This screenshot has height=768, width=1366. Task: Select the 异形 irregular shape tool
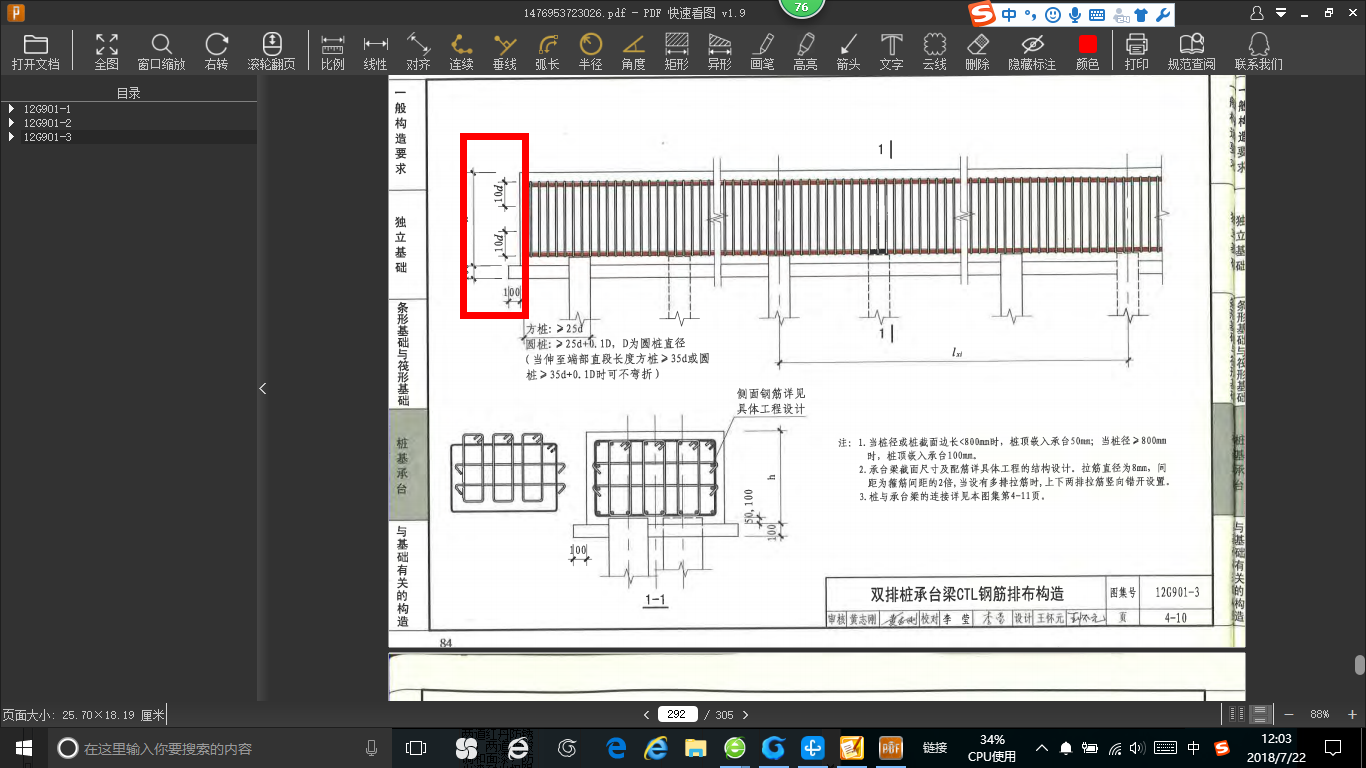[x=719, y=52]
